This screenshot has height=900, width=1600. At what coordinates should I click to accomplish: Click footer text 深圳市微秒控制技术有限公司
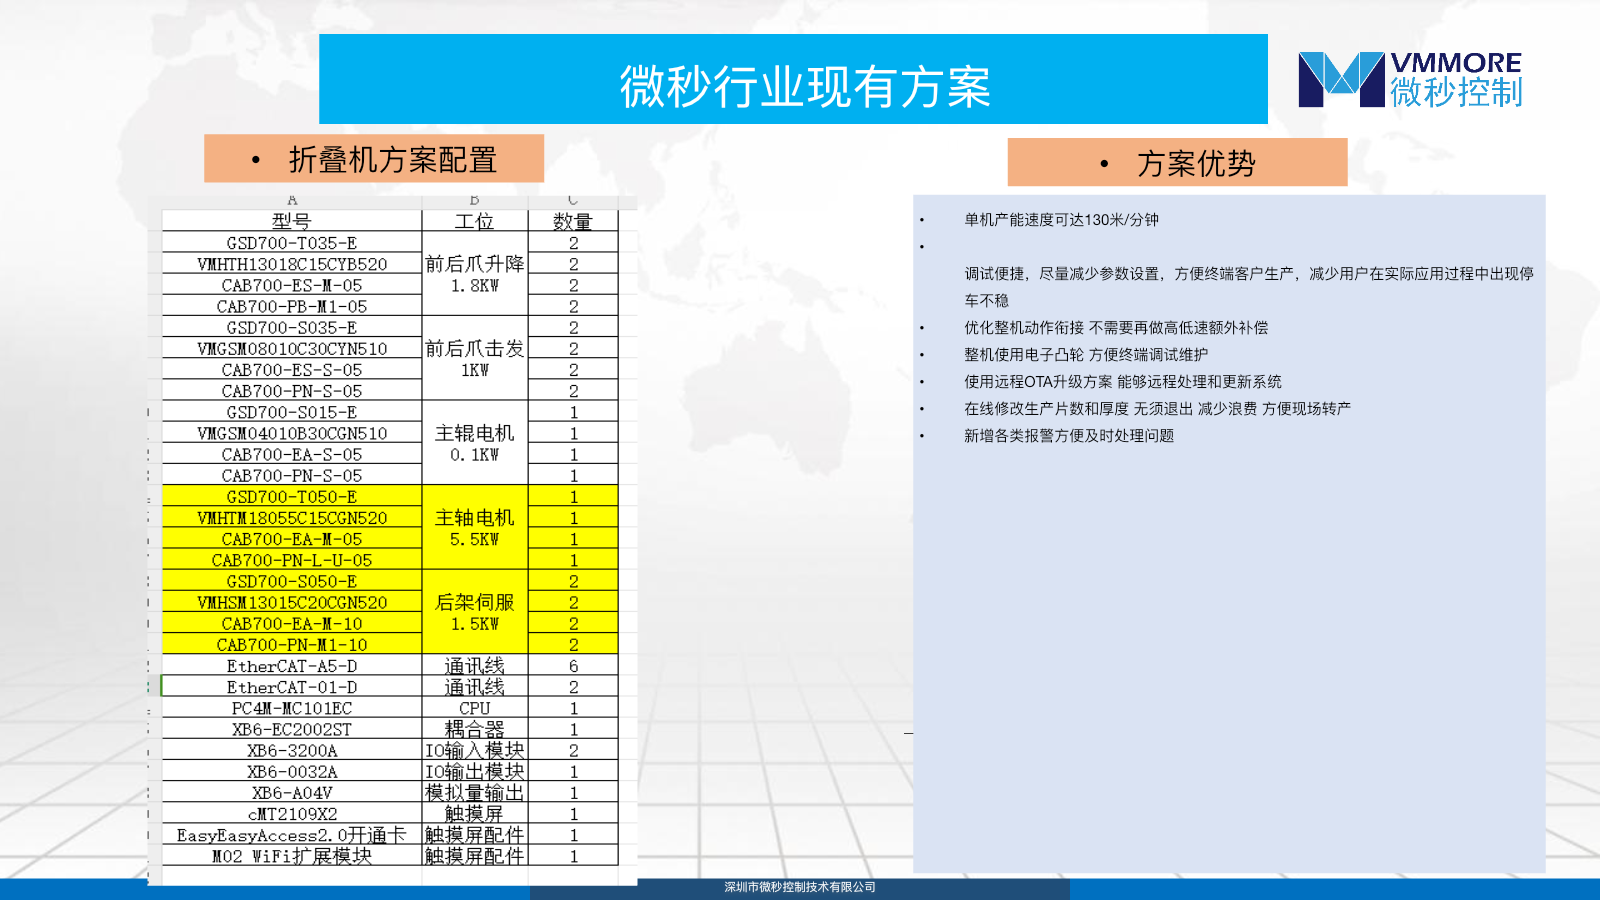point(800,887)
